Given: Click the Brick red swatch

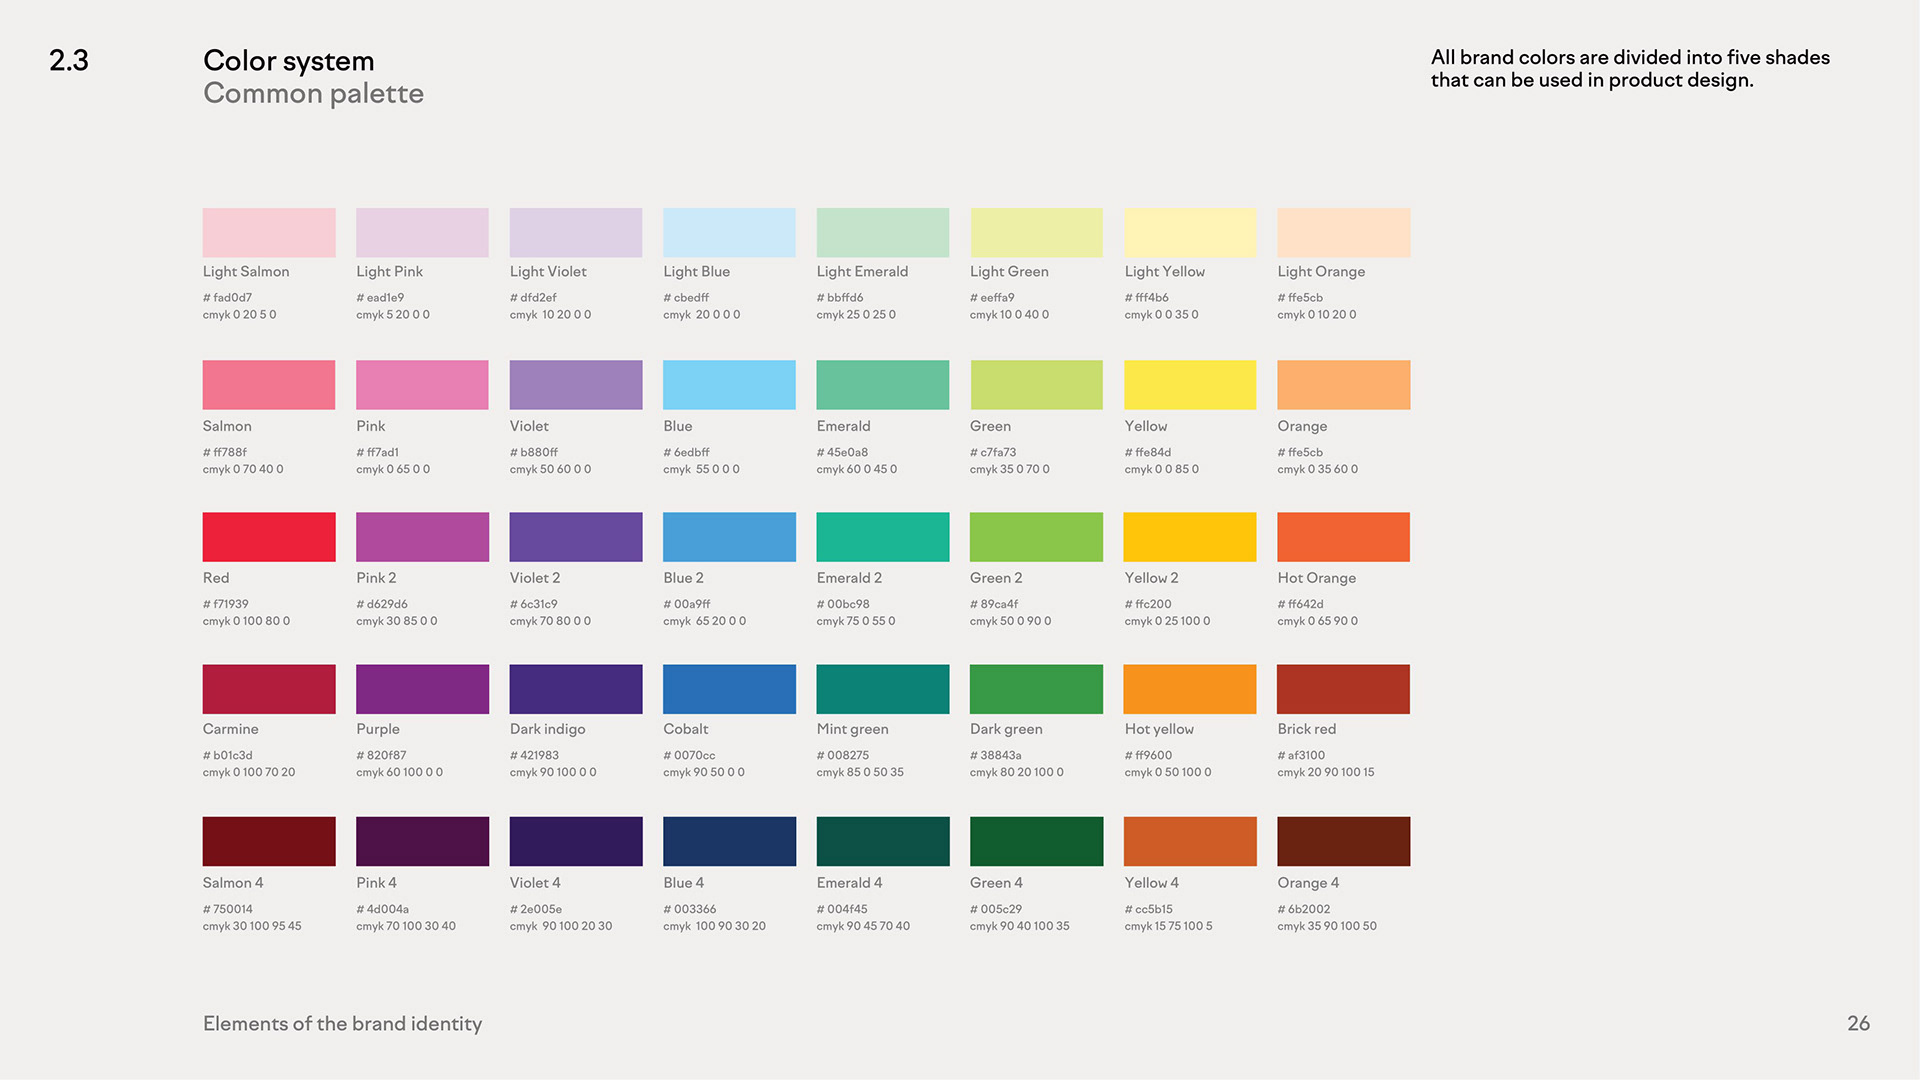Looking at the screenshot, I should point(1343,689).
